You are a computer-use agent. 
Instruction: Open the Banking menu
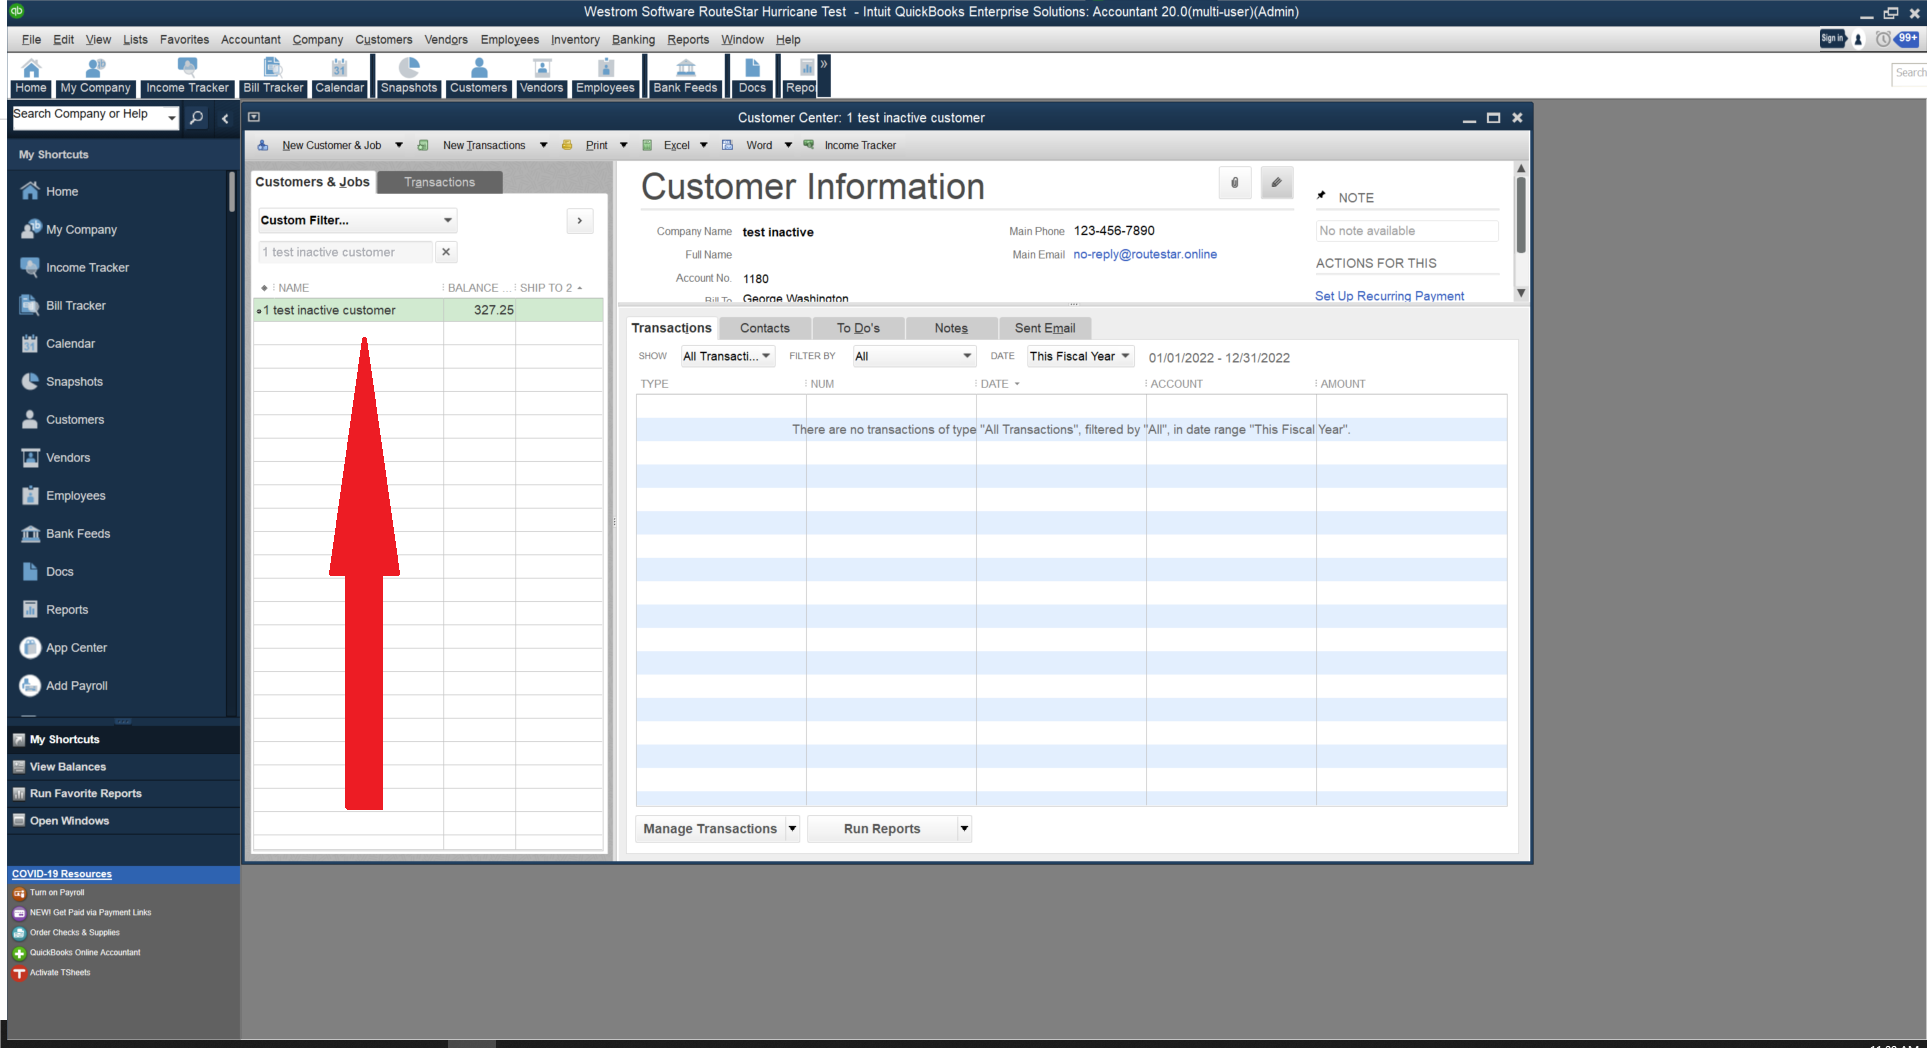coord(634,40)
